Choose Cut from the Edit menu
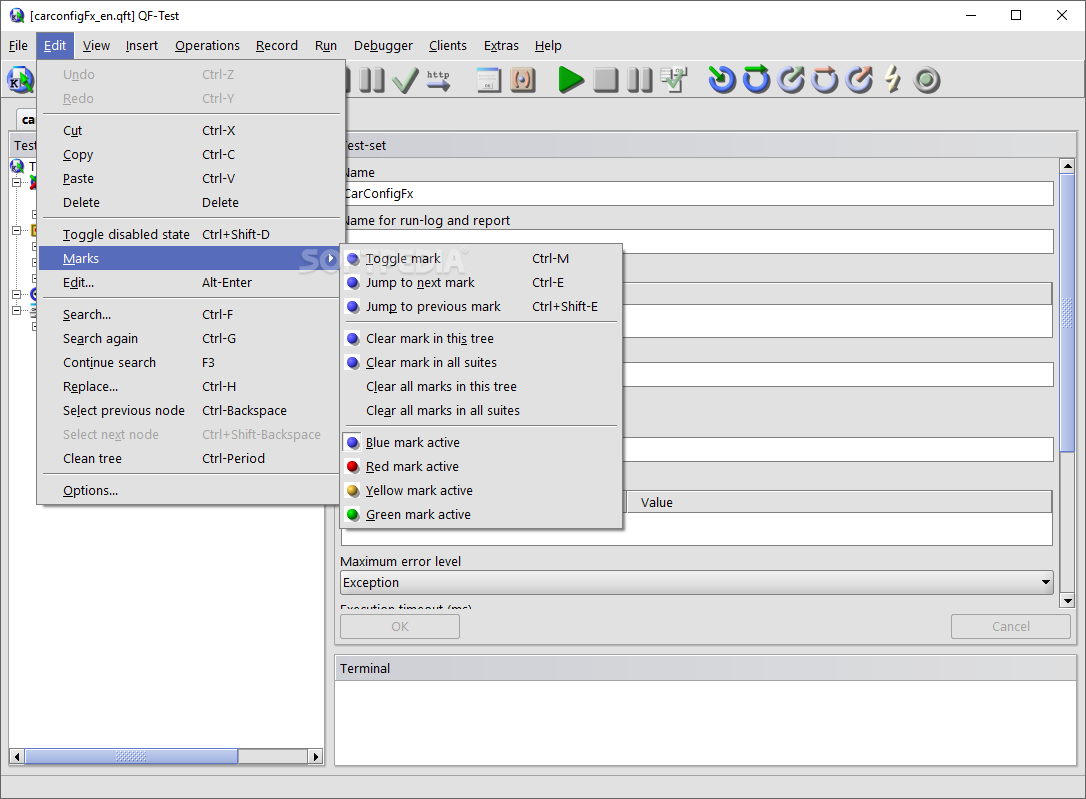1086x799 pixels. point(190,131)
